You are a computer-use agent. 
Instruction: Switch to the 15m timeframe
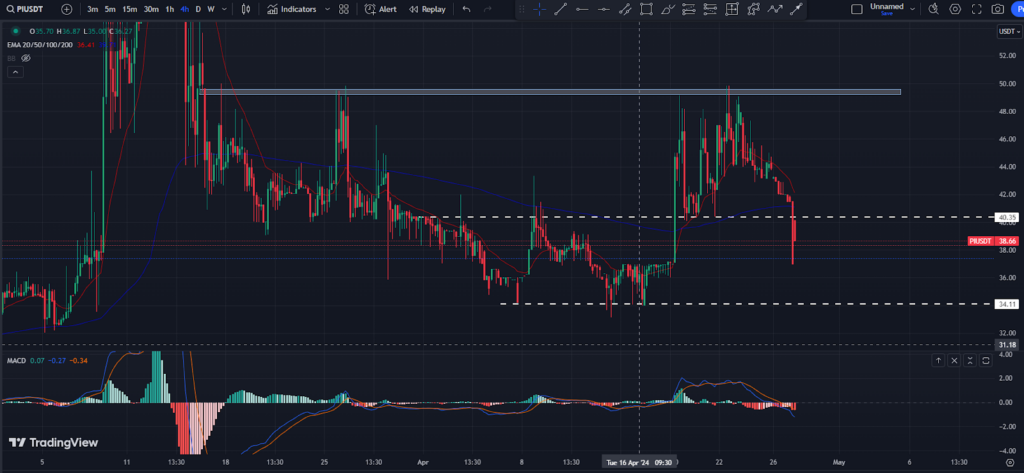pos(129,9)
